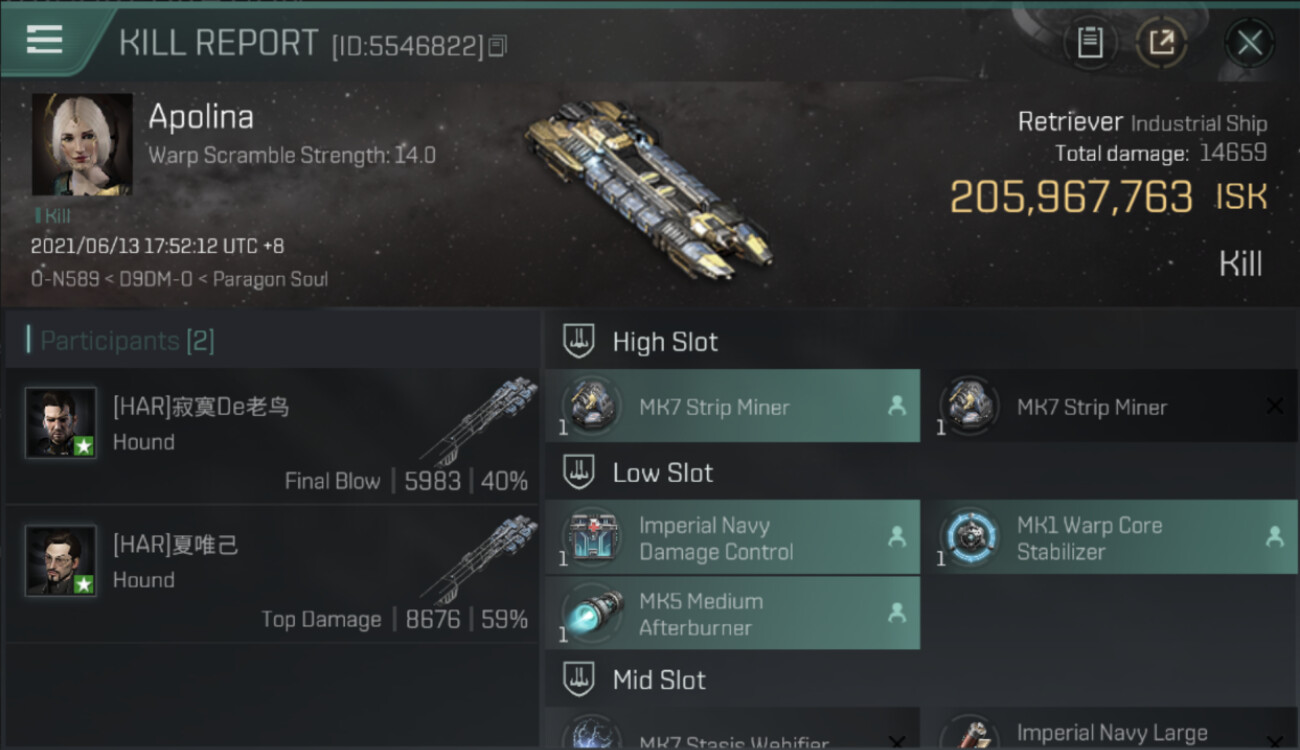This screenshot has height=750, width=1300.
Task: Click the share export icon
Action: pos(1161,43)
